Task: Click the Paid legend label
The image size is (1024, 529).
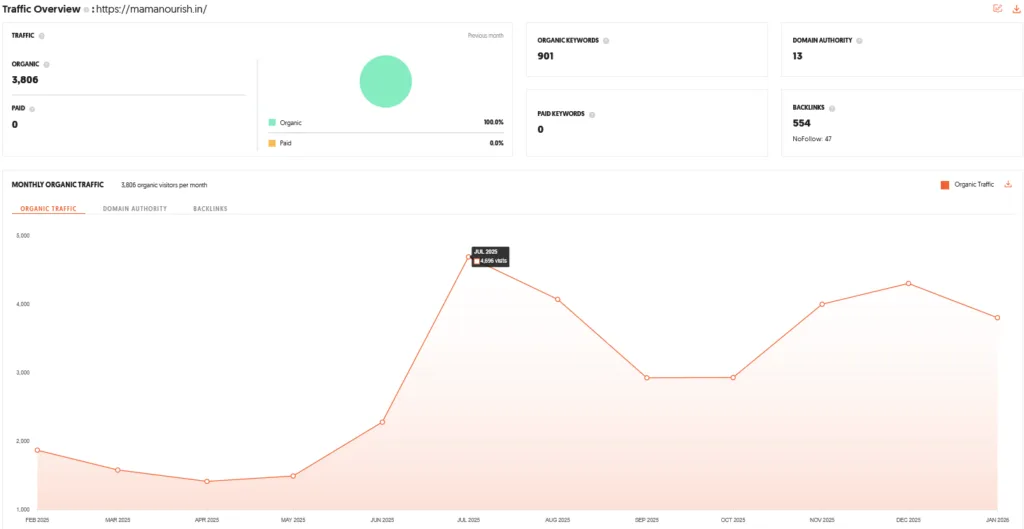Action: coord(285,143)
